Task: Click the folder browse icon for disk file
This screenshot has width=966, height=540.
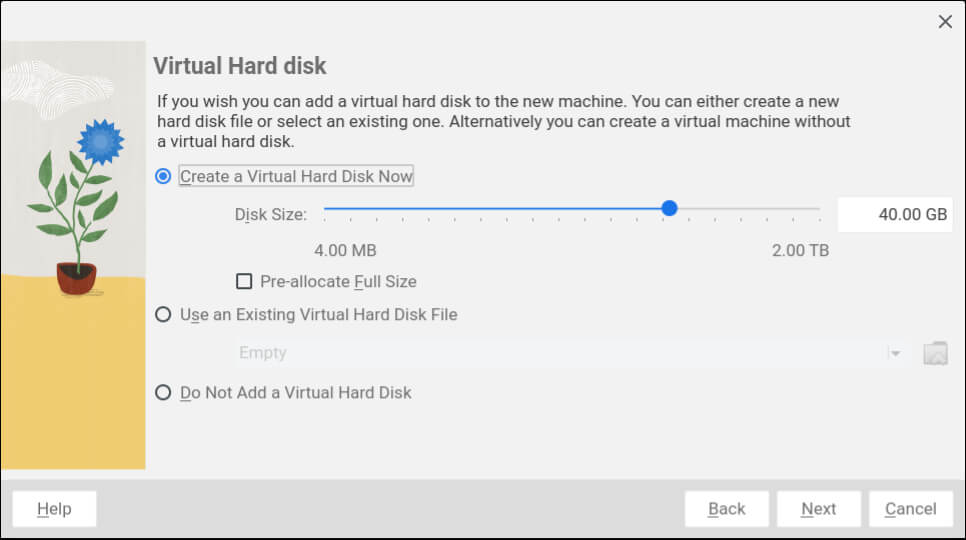Action: pyautogui.click(x=935, y=353)
